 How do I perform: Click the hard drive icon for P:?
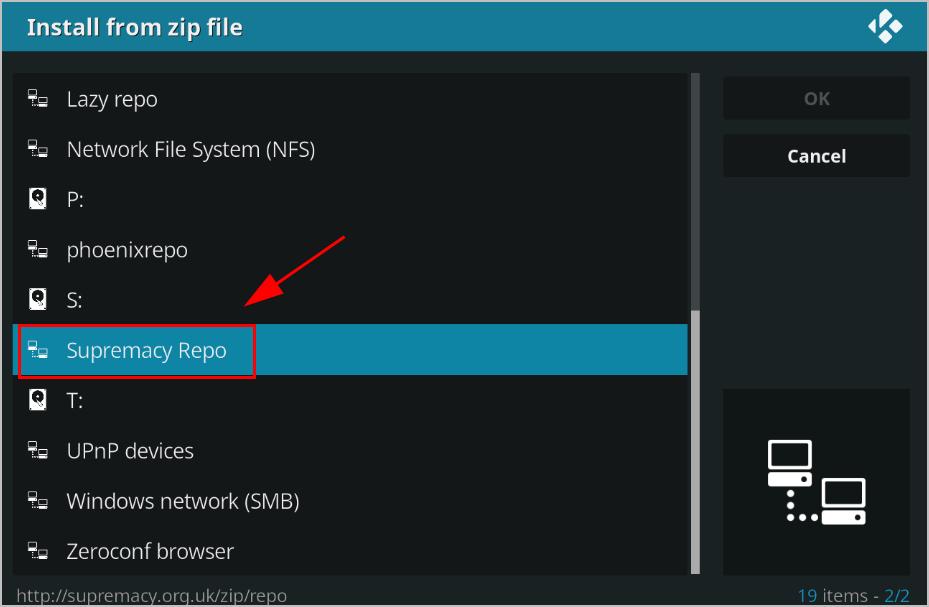click(38, 198)
